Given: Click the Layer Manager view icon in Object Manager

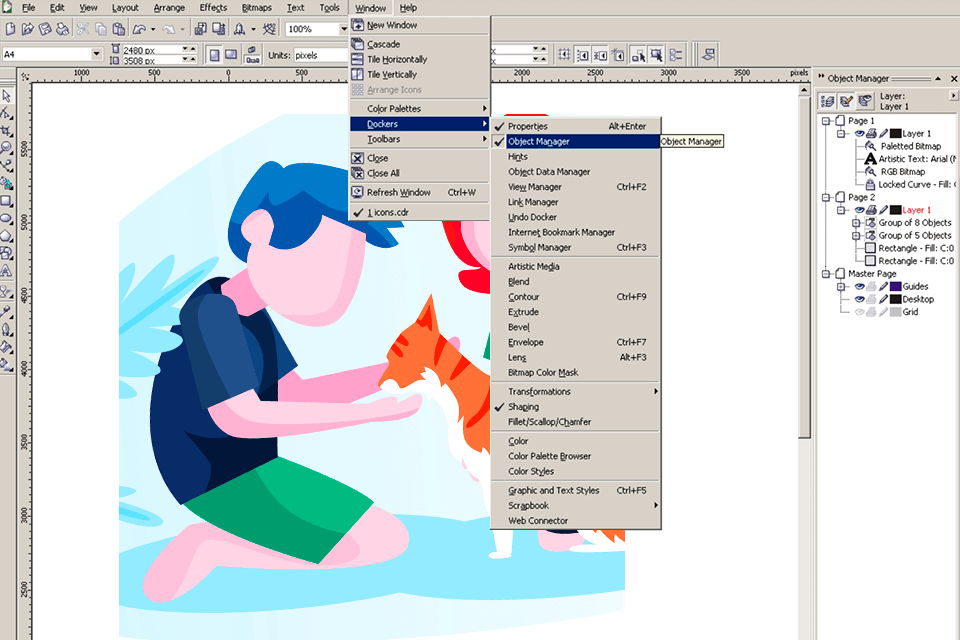Looking at the screenshot, I should pos(865,98).
